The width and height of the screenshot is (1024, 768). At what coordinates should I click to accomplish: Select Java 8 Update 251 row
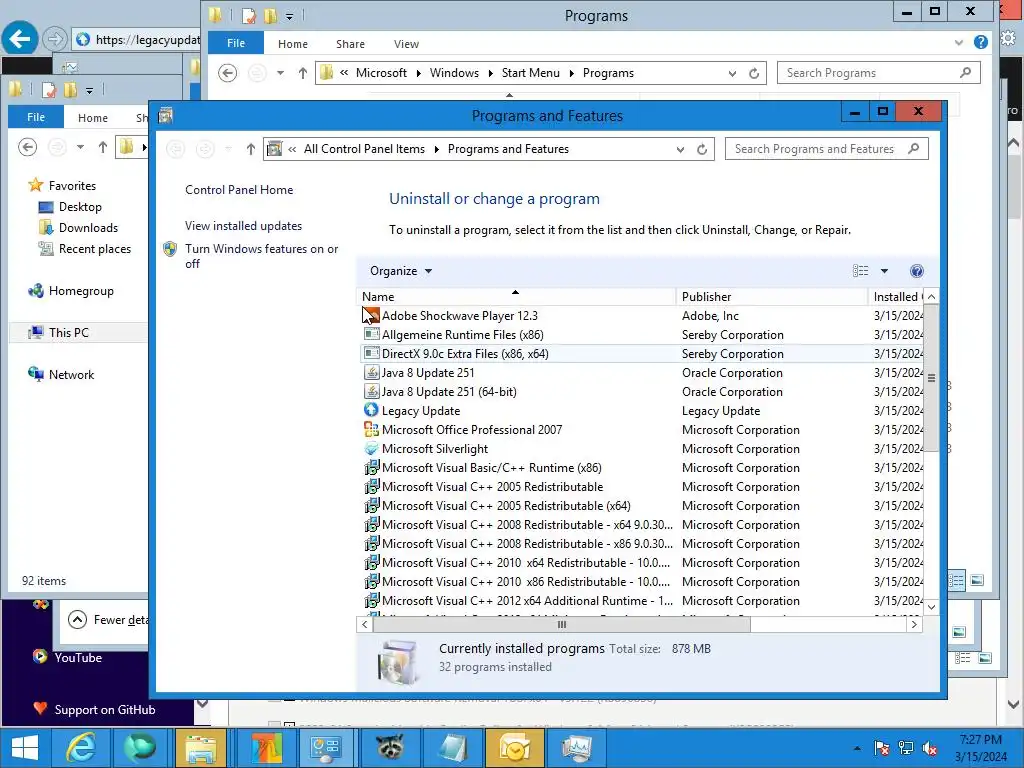click(642, 372)
